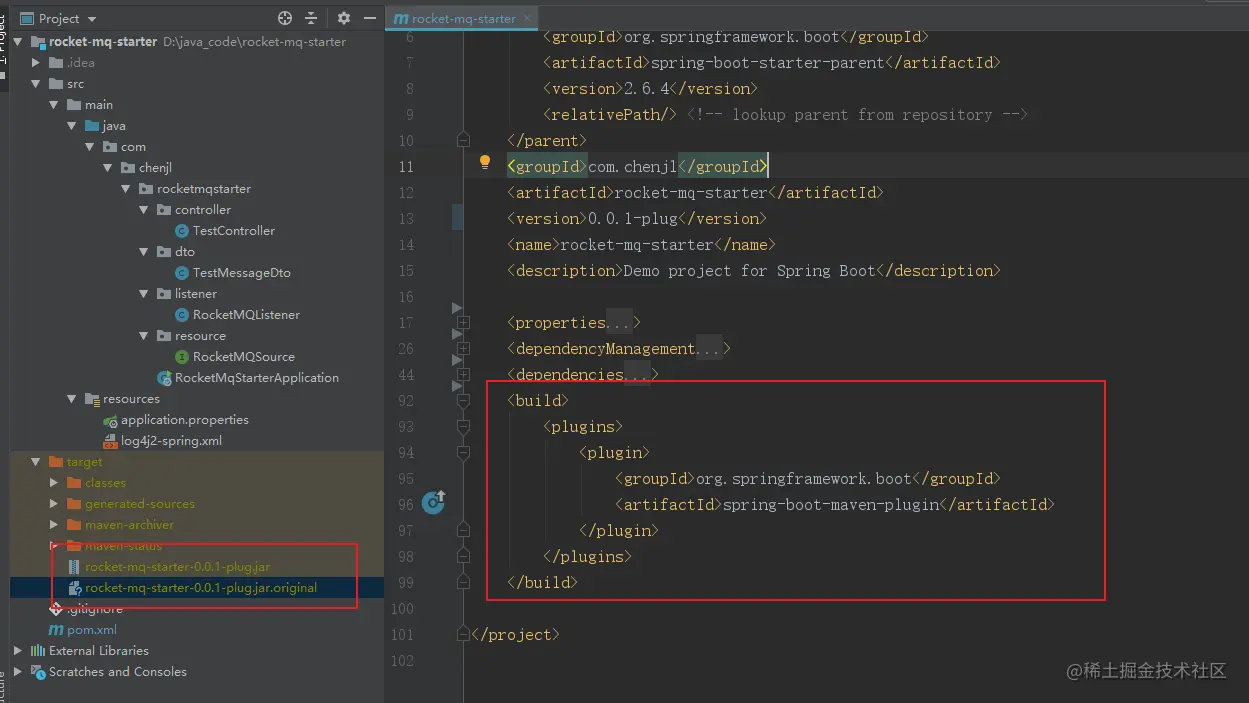
Task: Click the jar archive icon for rocket-mq-starter-0.0.1-plug.jar
Action: tap(74, 567)
